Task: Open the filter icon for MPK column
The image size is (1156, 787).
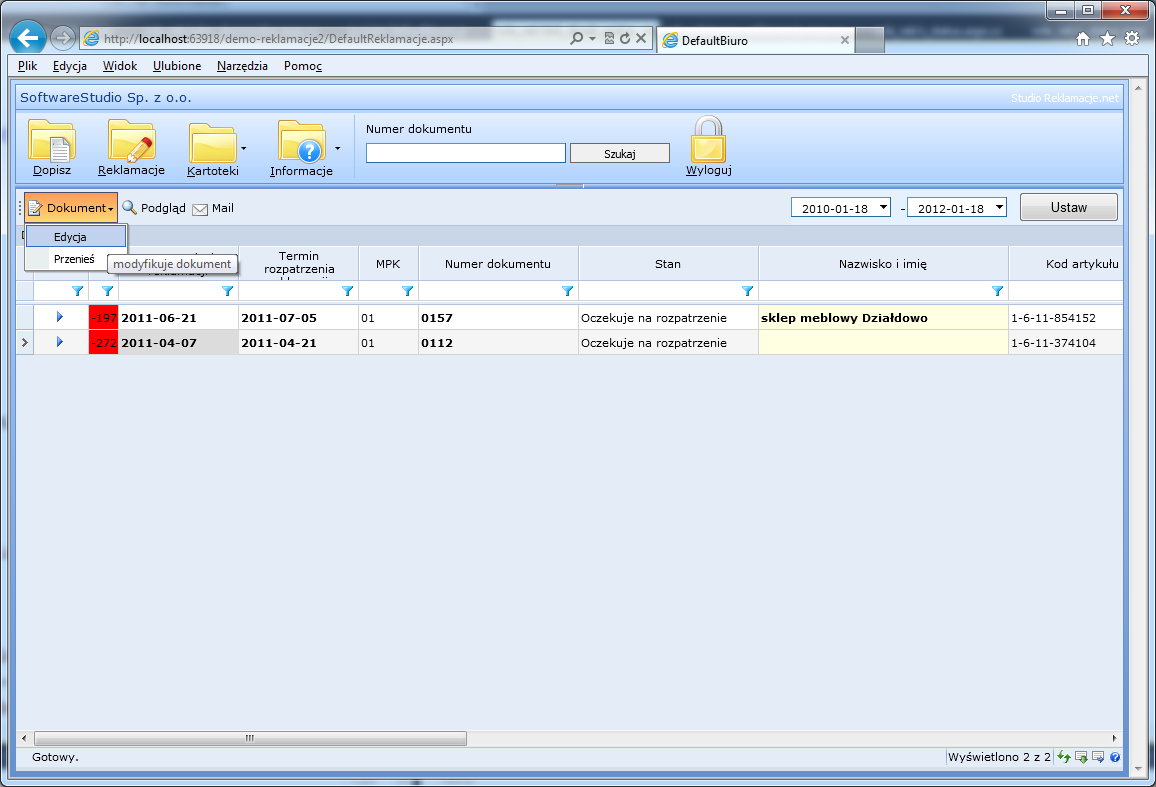Action: [408, 291]
